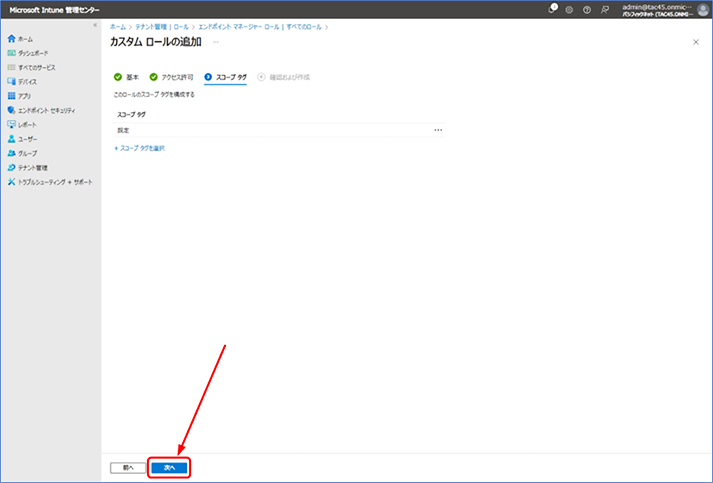Screen dimensions: 713x483
Task: Open テナント管理 in the sidebar
Action: coord(28,168)
